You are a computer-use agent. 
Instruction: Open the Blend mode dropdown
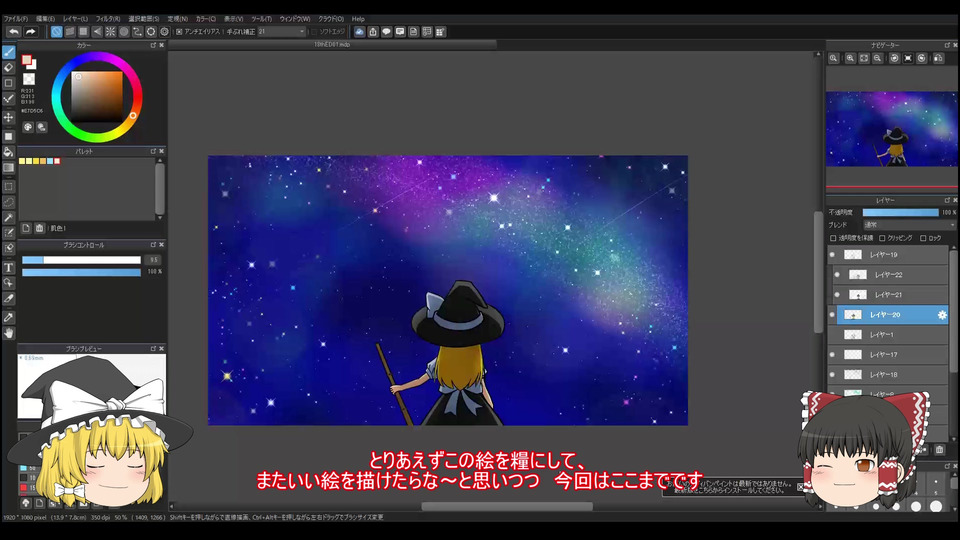point(909,225)
